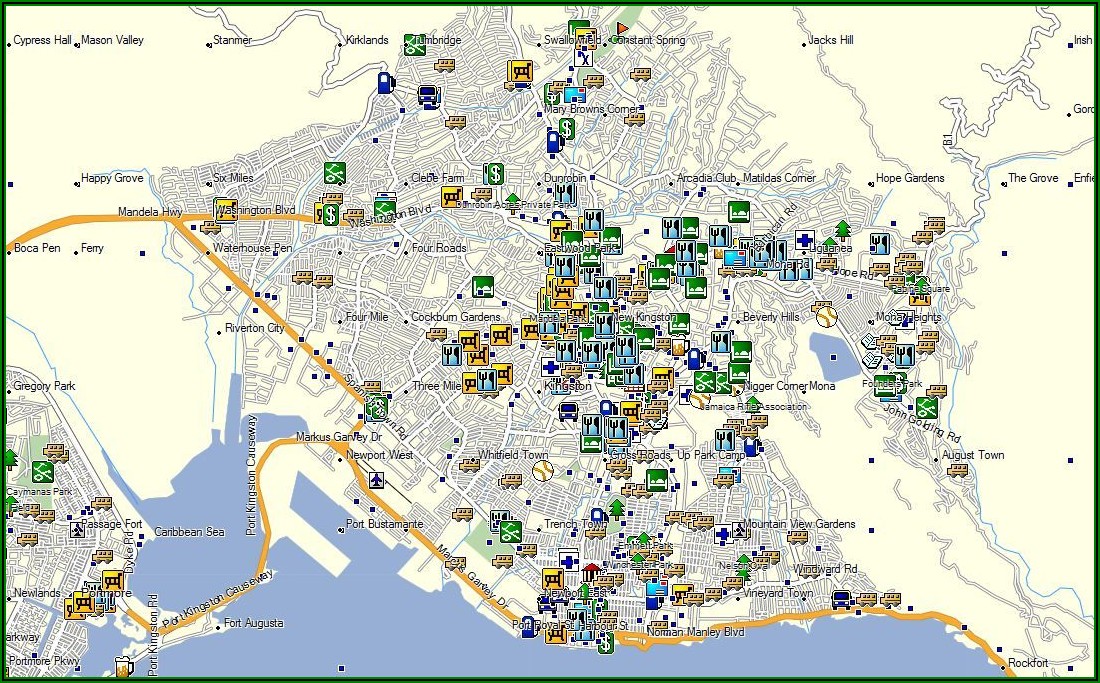
Task: Click the envelope post office icon above Mary Browns Corner
Action: (x=574, y=95)
